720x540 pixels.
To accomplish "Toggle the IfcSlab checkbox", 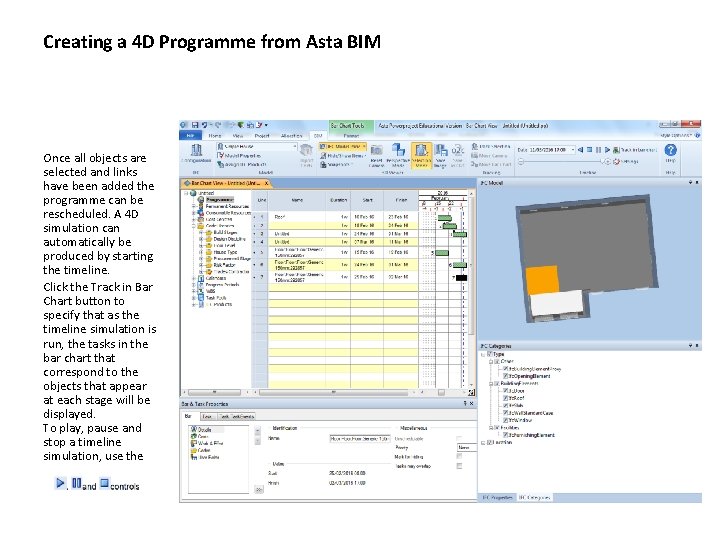I will click(506, 405).
